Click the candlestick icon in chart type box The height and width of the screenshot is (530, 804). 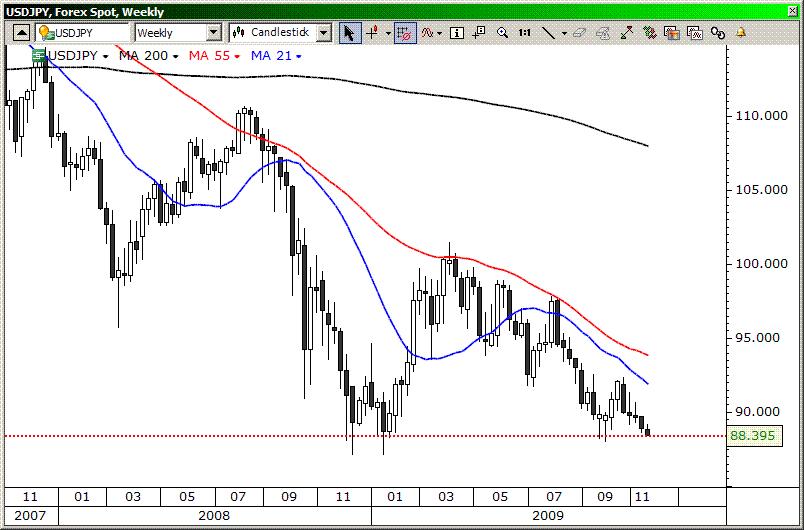[238, 33]
